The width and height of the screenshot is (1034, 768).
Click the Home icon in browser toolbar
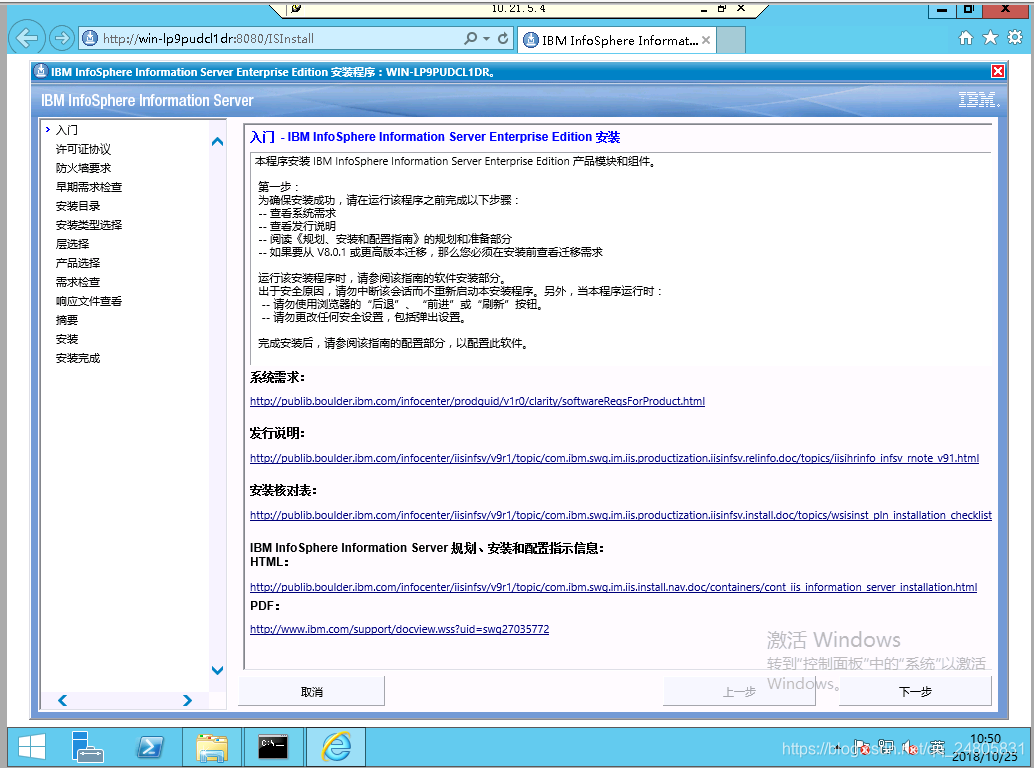pos(965,38)
